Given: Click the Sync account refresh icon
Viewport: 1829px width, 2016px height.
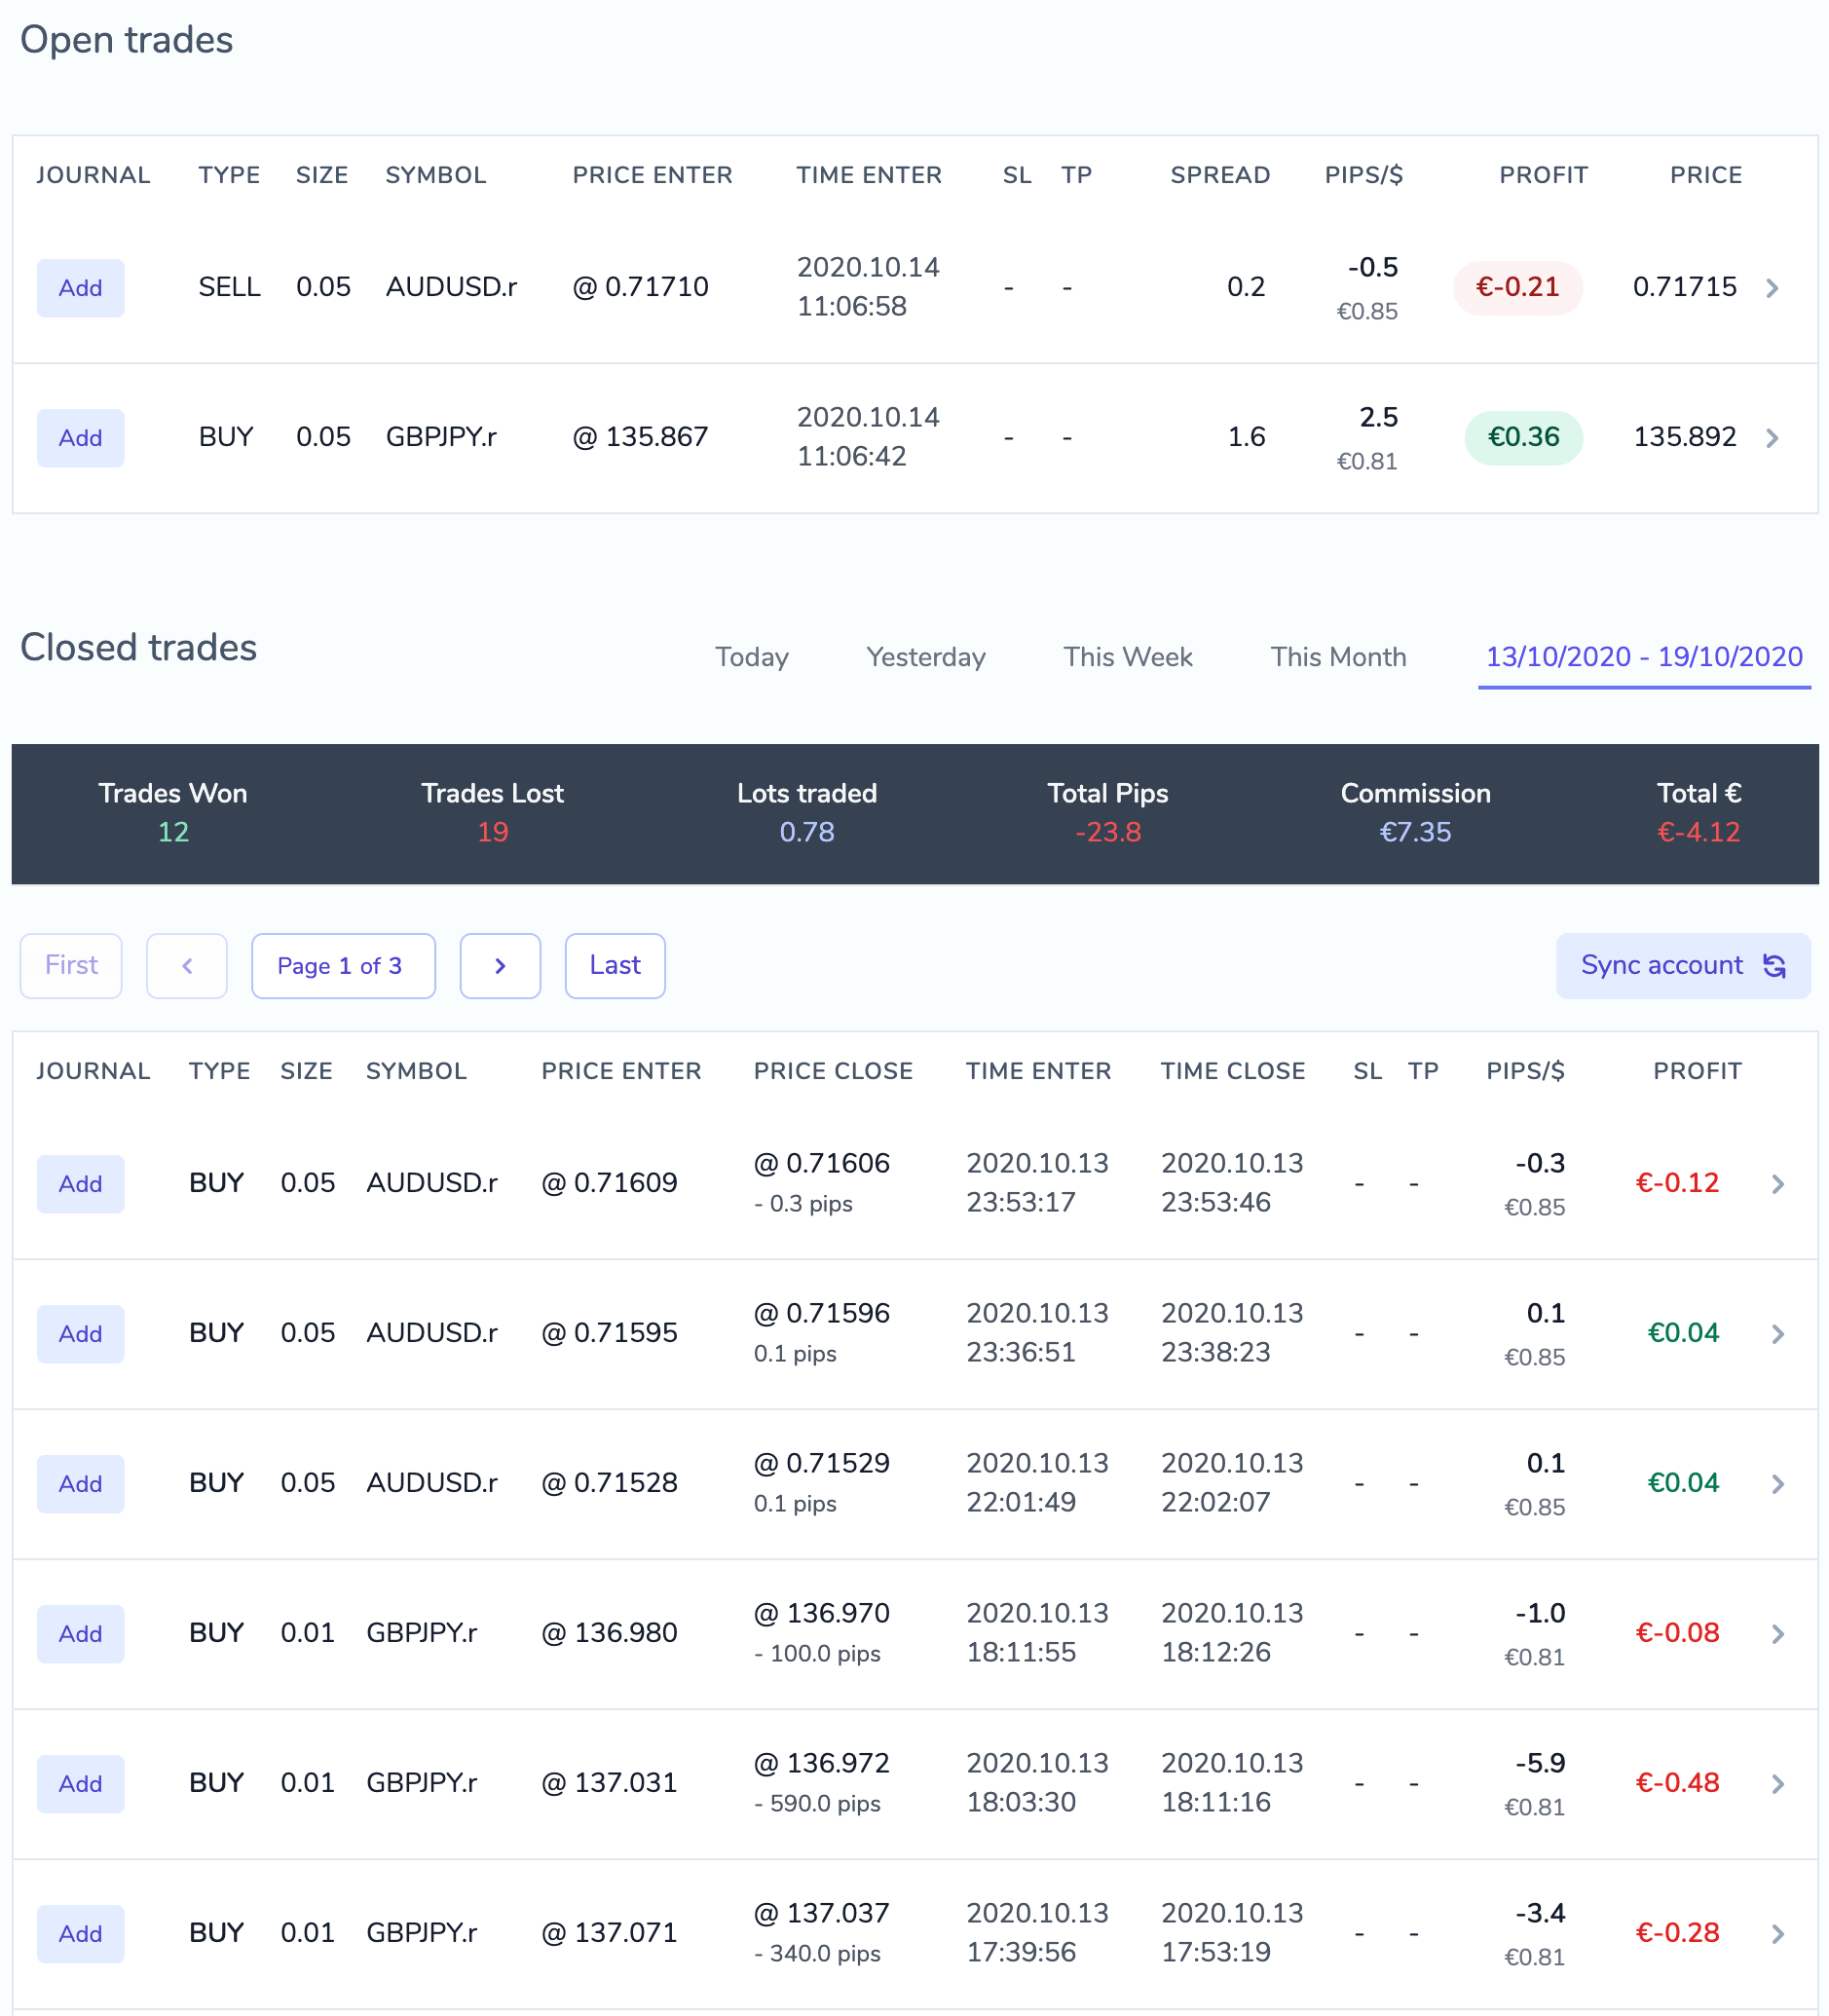Looking at the screenshot, I should coord(1775,965).
